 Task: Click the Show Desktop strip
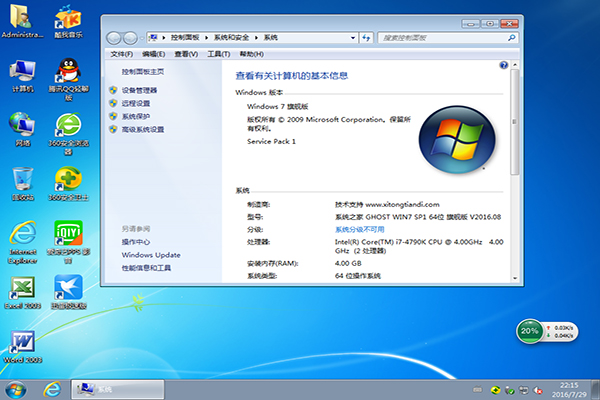pyautogui.click(x=595, y=390)
